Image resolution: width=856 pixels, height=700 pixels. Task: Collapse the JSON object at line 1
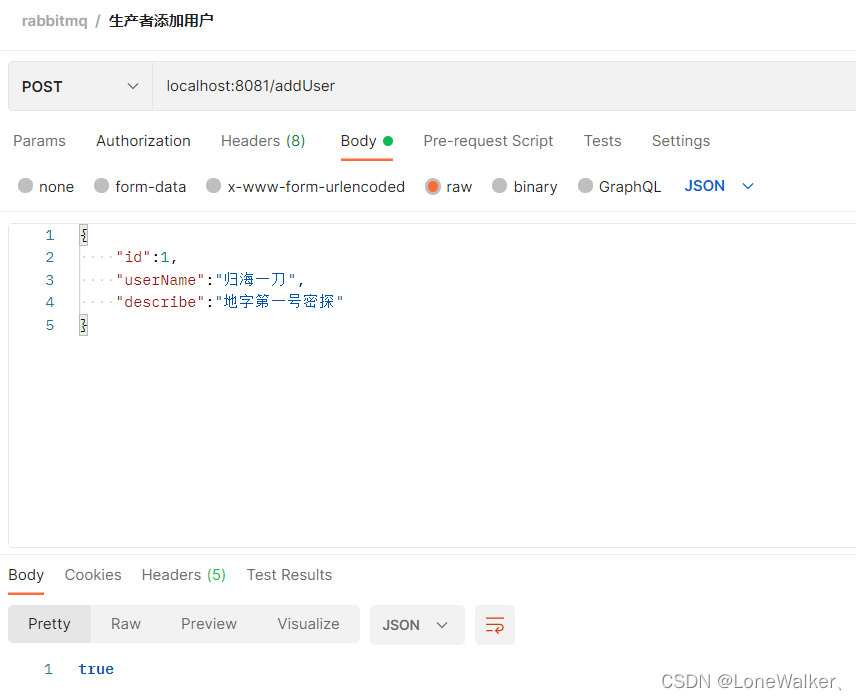(x=82, y=234)
